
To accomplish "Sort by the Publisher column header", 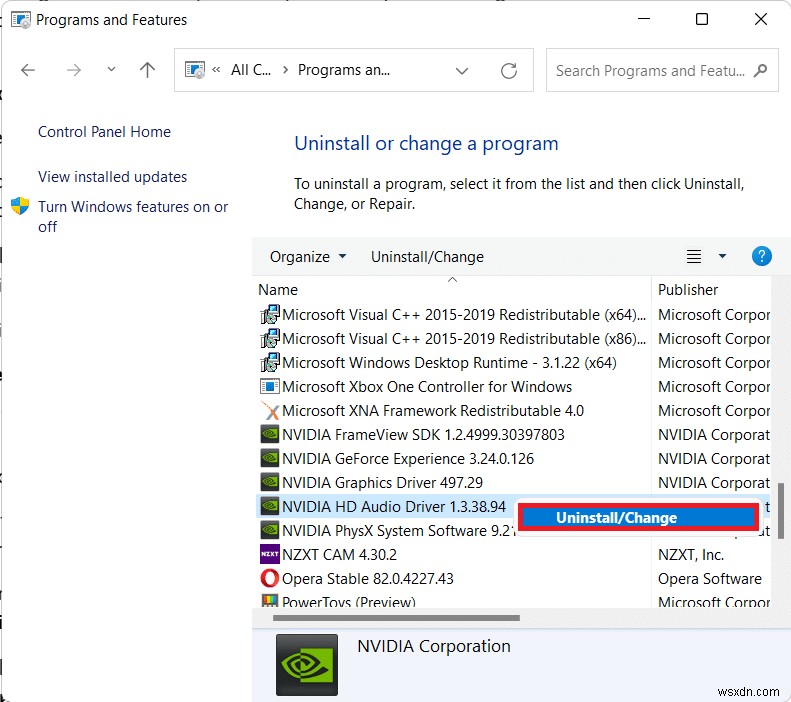I will point(688,290).
